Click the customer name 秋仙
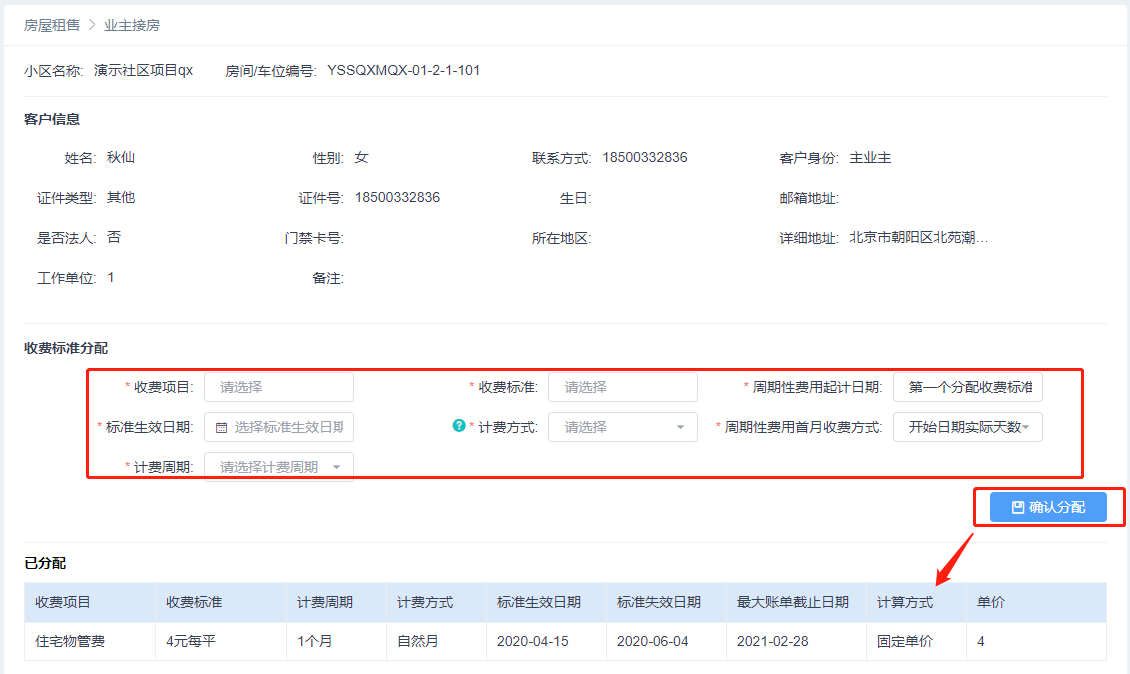 click(x=121, y=157)
